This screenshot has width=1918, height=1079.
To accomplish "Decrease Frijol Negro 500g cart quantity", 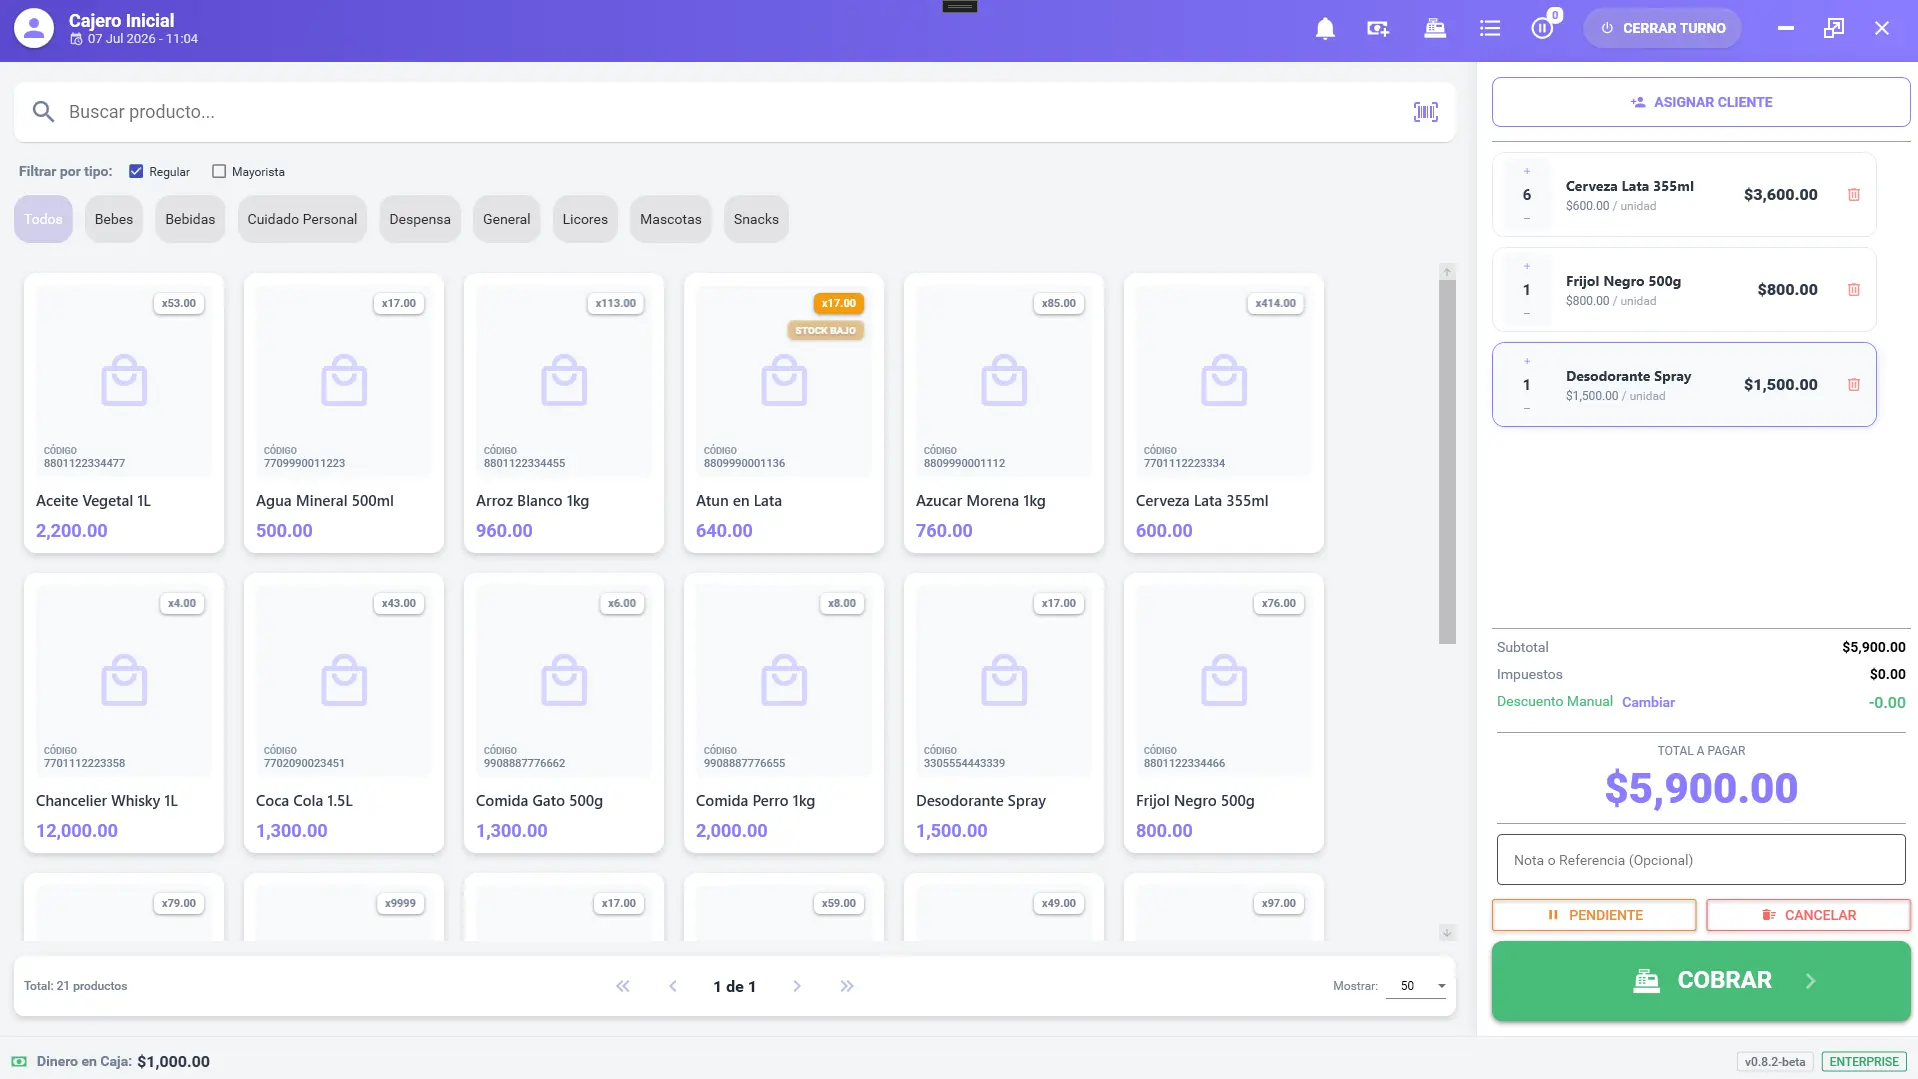I will point(1527,313).
